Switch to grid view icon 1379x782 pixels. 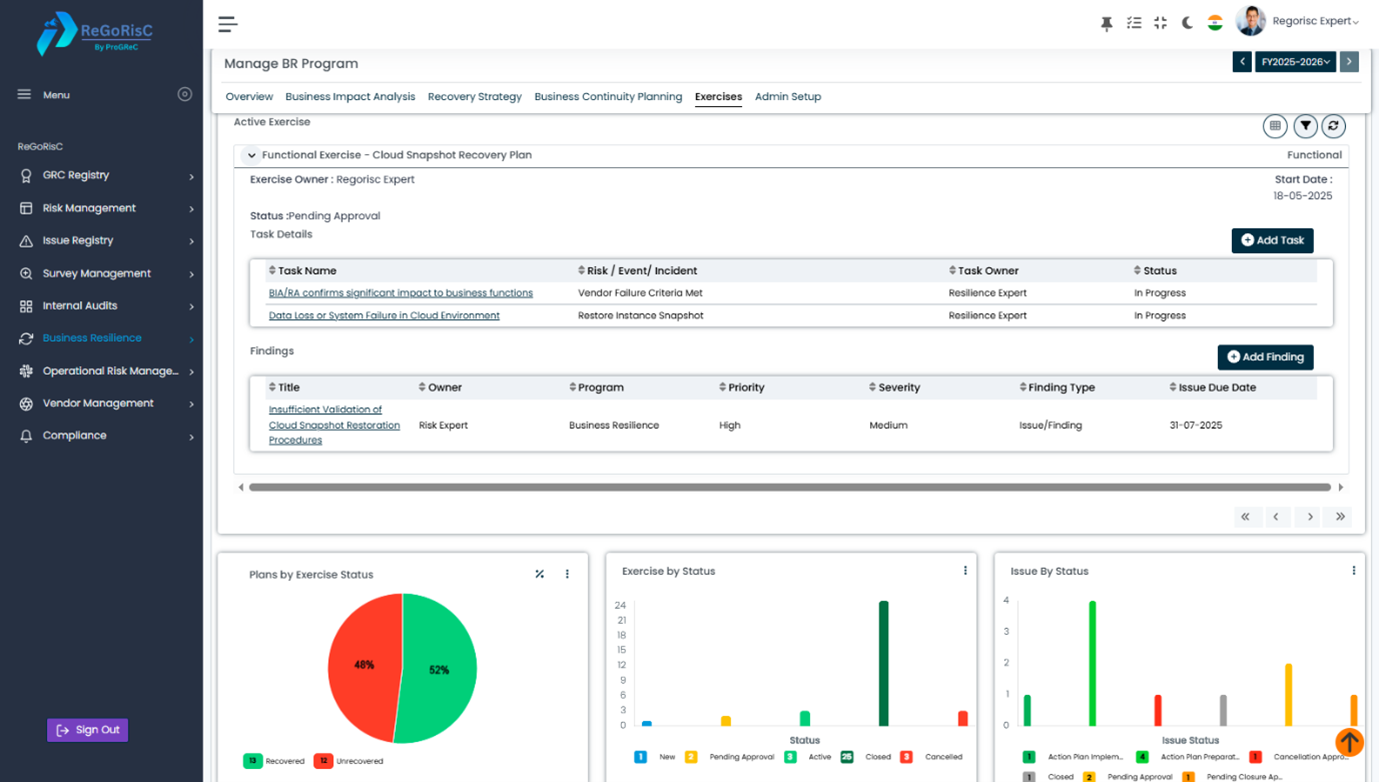coord(1275,126)
